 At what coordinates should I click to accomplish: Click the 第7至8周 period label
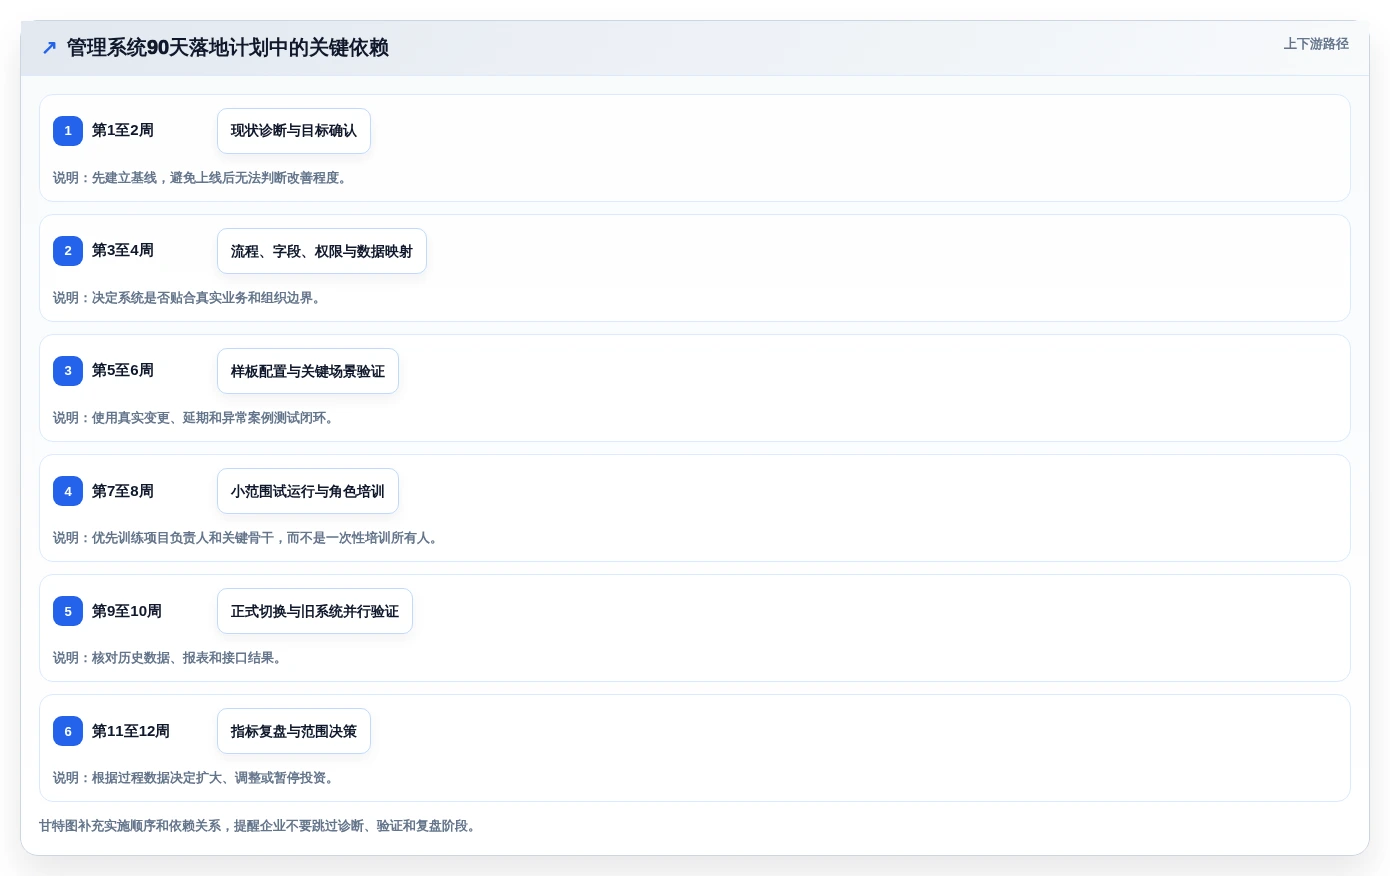(x=123, y=491)
